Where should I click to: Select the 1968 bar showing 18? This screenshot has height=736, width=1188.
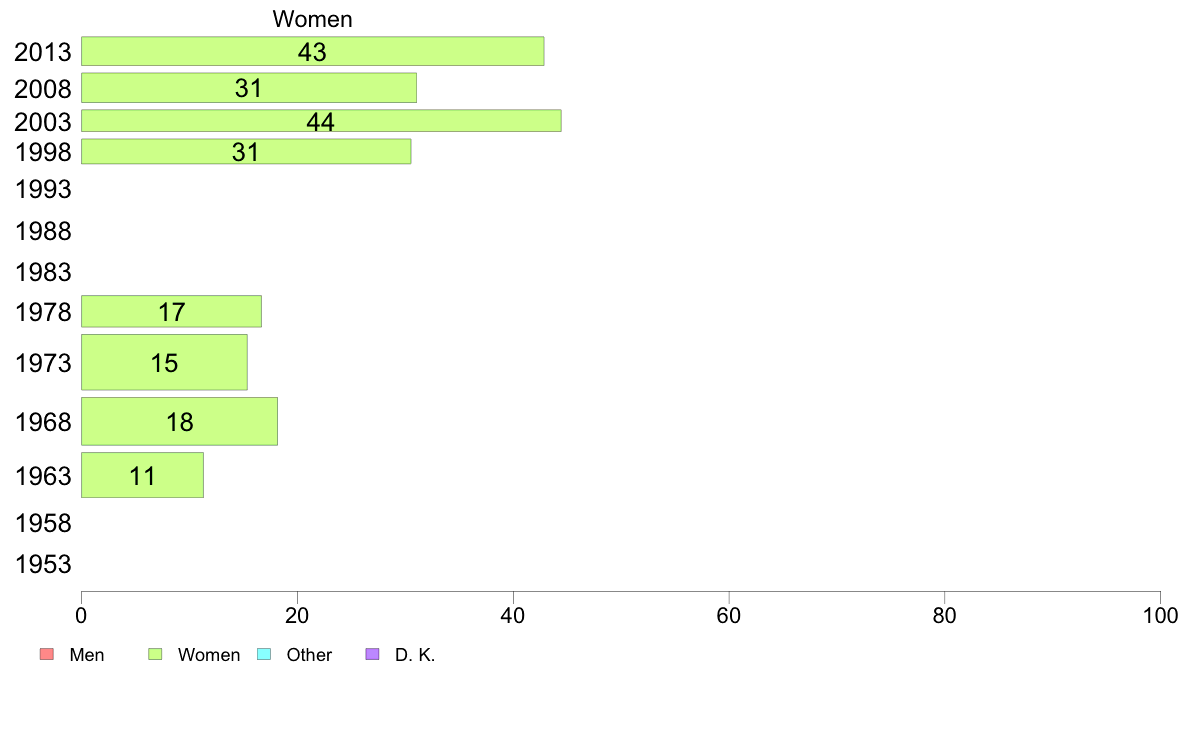pyautogui.click(x=179, y=421)
